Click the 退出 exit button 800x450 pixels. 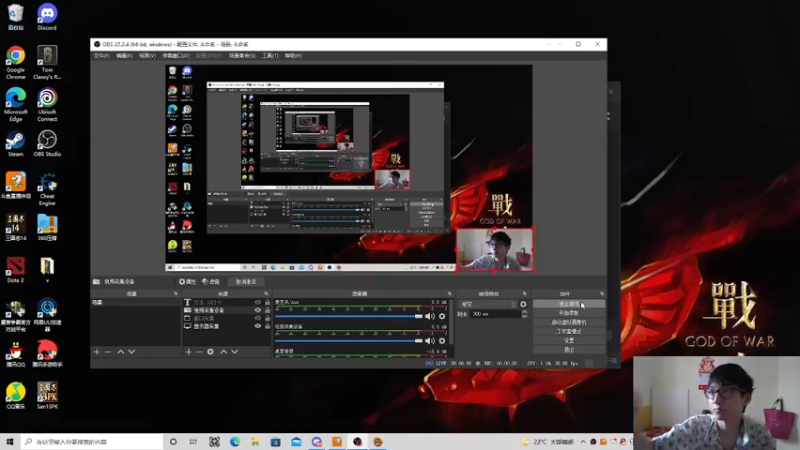click(x=569, y=349)
